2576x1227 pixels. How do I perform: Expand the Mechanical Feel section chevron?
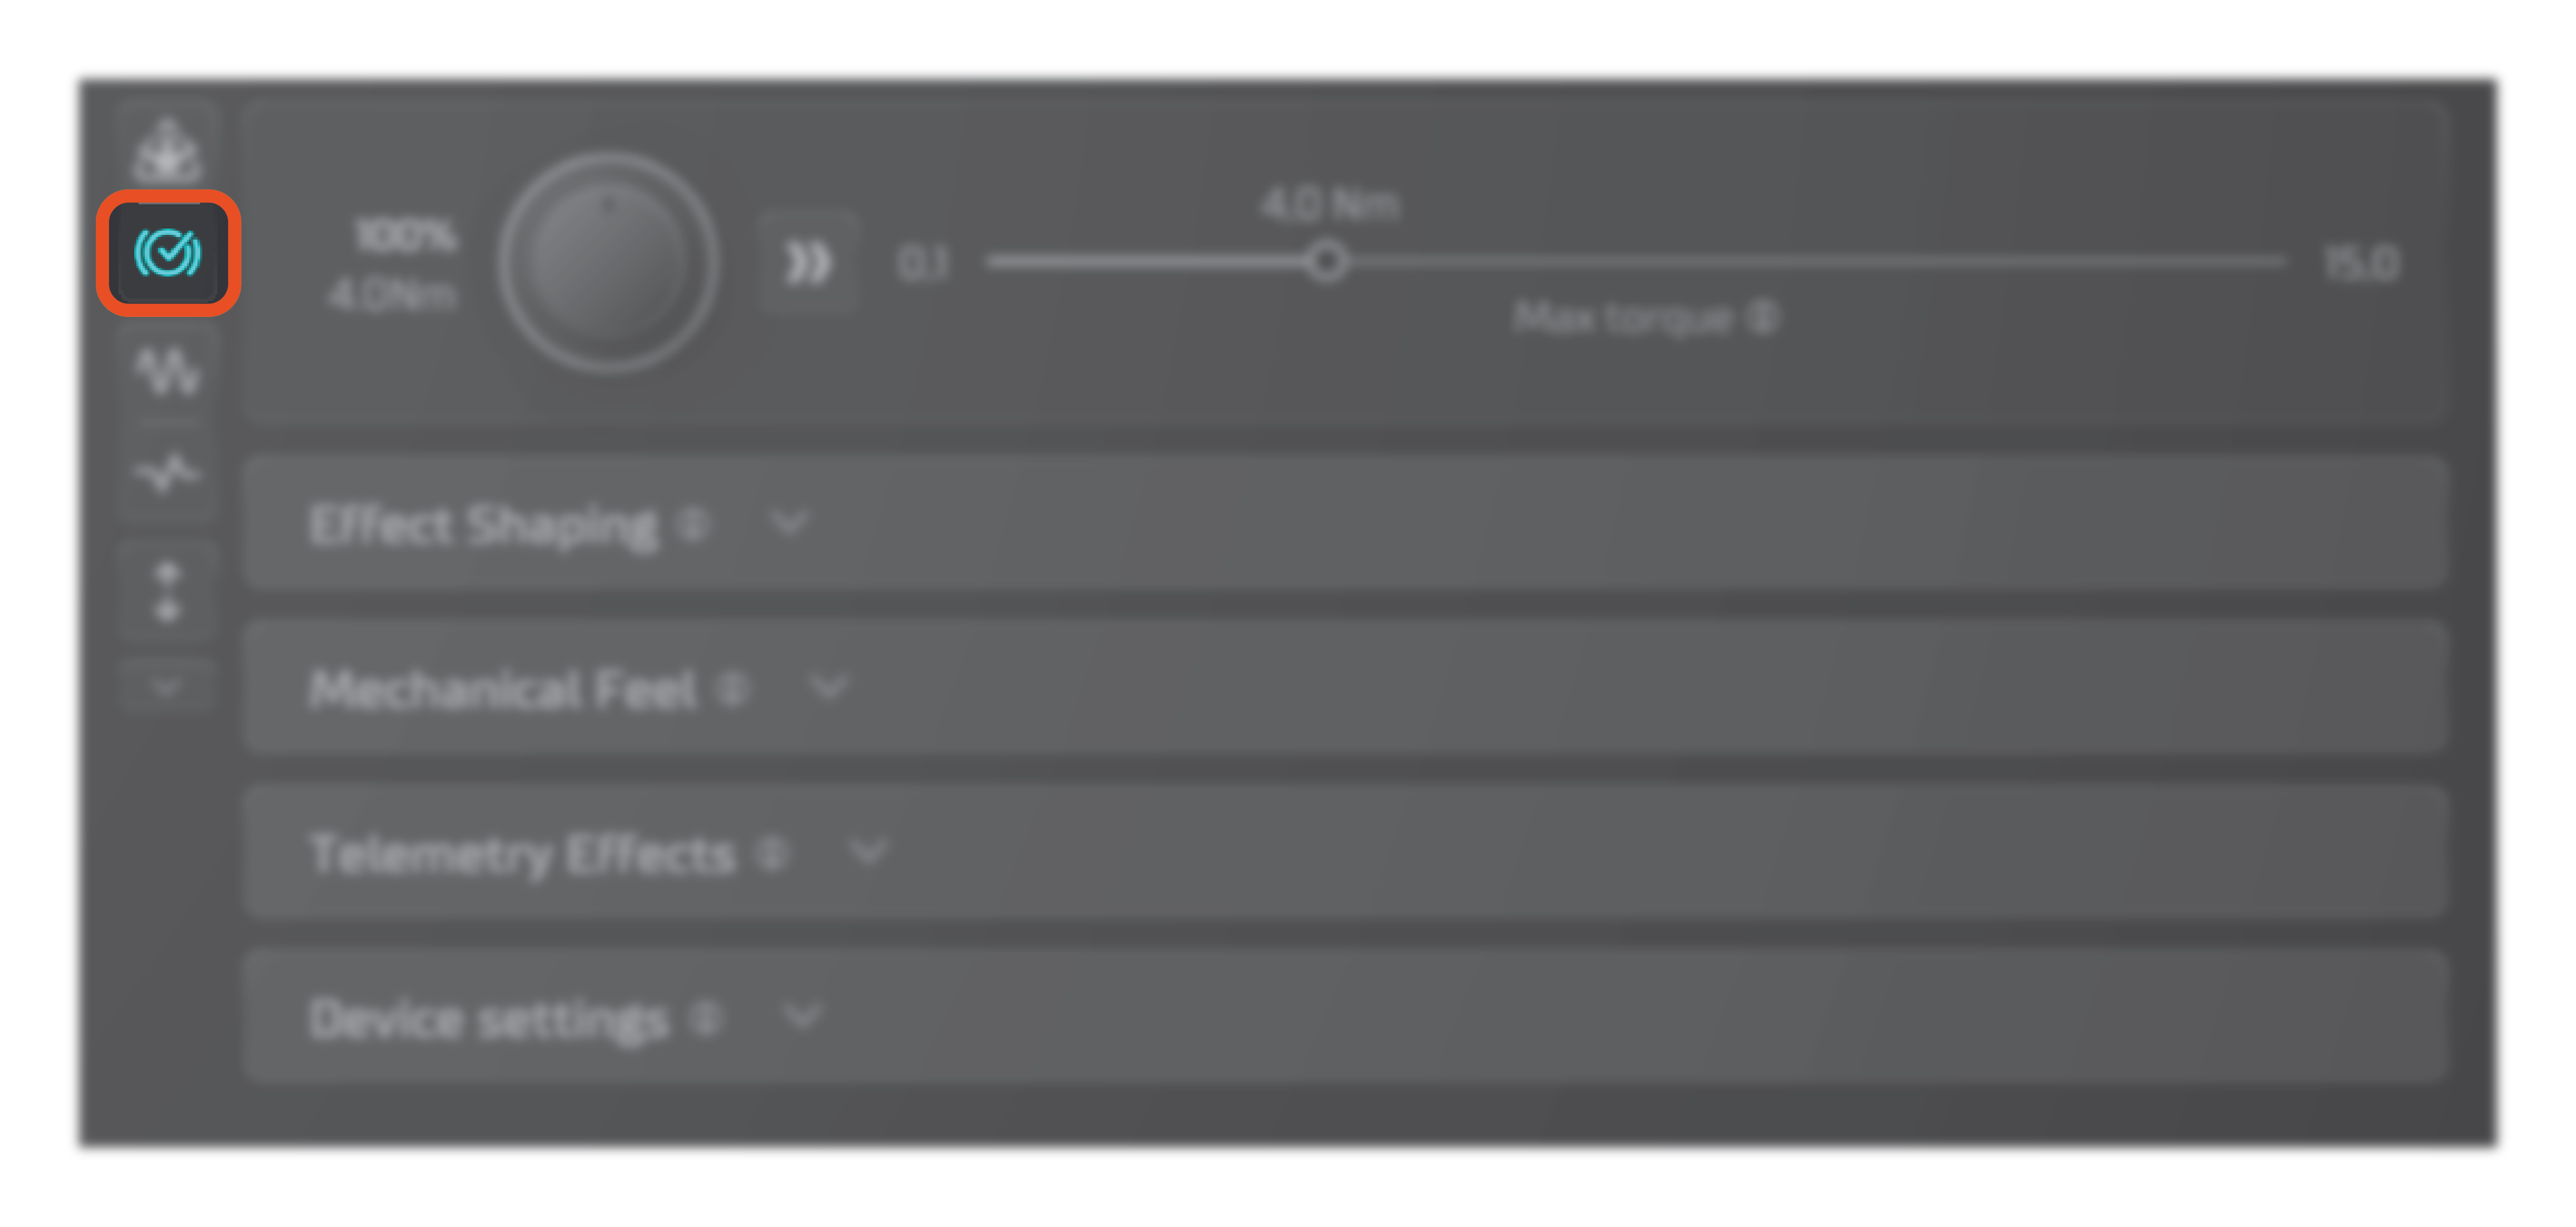click(x=828, y=687)
